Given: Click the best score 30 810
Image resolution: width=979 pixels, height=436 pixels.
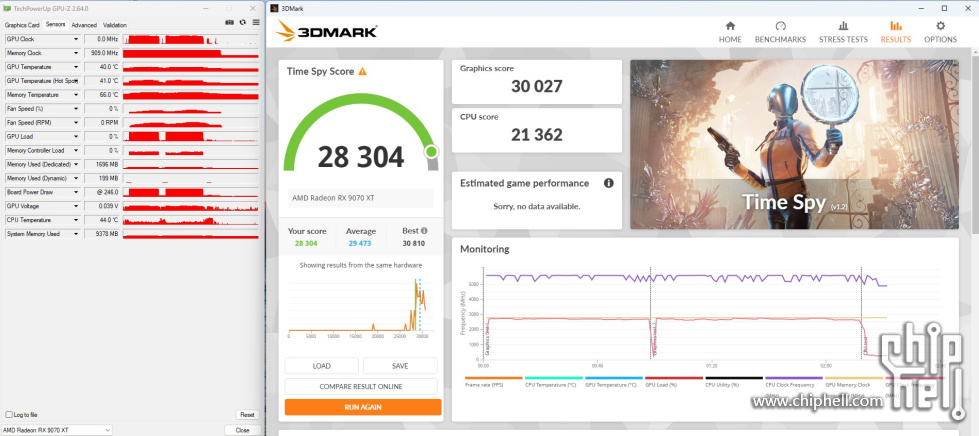Looking at the screenshot, I should pos(415,243).
